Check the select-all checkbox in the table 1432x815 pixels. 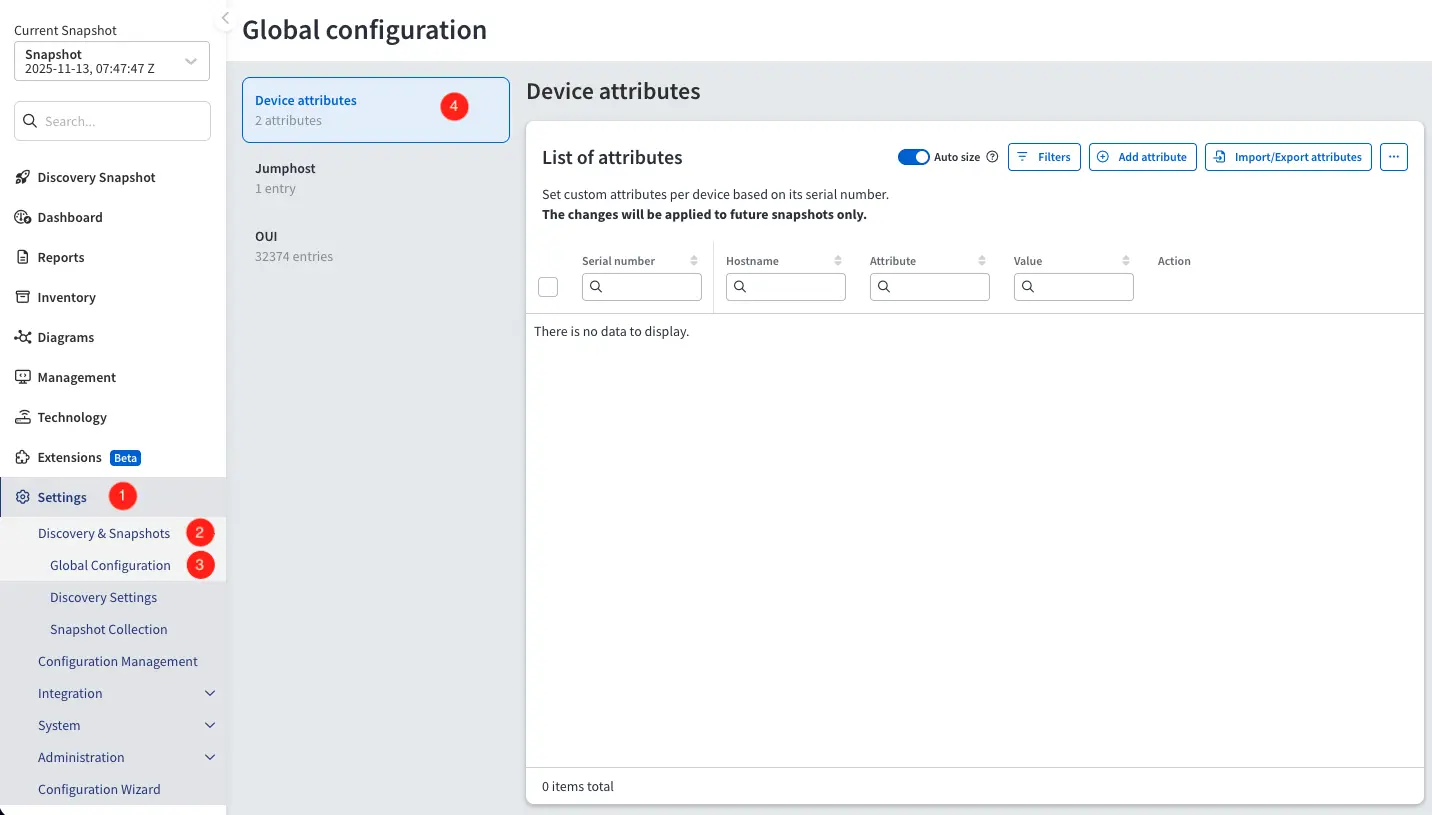pyautogui.click(x=548, y=286)
